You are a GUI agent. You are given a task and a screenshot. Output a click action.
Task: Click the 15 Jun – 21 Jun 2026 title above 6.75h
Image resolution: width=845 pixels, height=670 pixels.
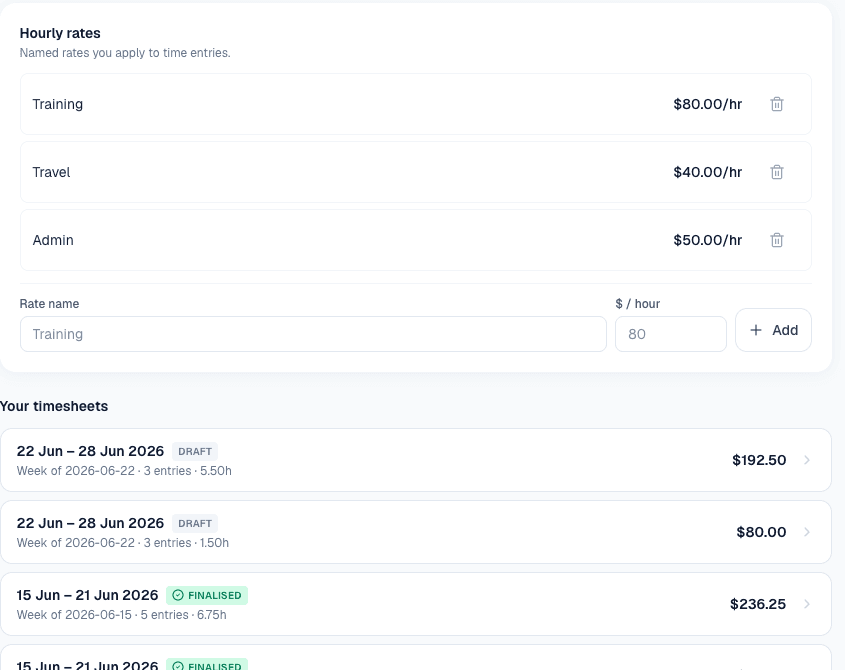pyautogui.click(x=87, y=595)
